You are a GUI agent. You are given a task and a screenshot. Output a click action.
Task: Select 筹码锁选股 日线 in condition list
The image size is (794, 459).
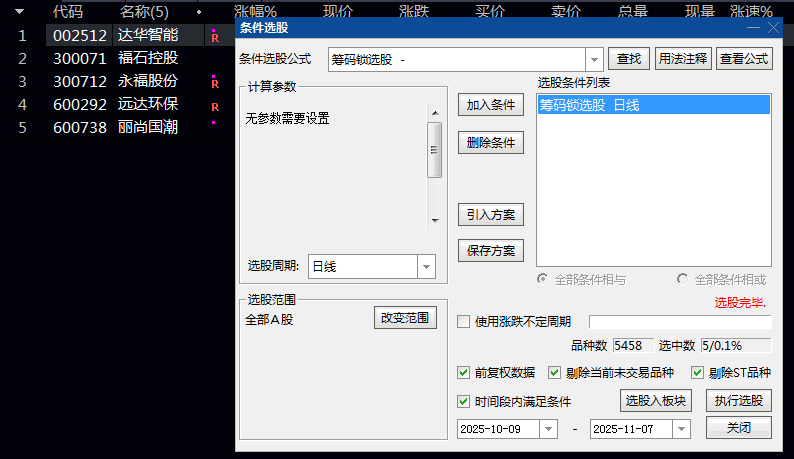tap(654, 105)
